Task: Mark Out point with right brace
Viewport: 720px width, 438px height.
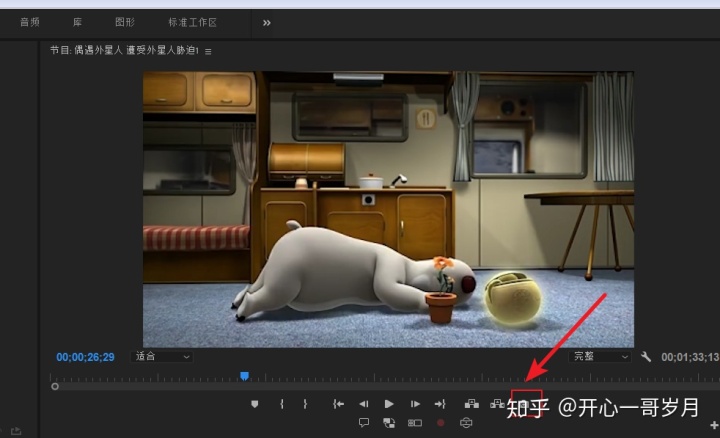Action: pyautogui.click(x=305, y=404)
